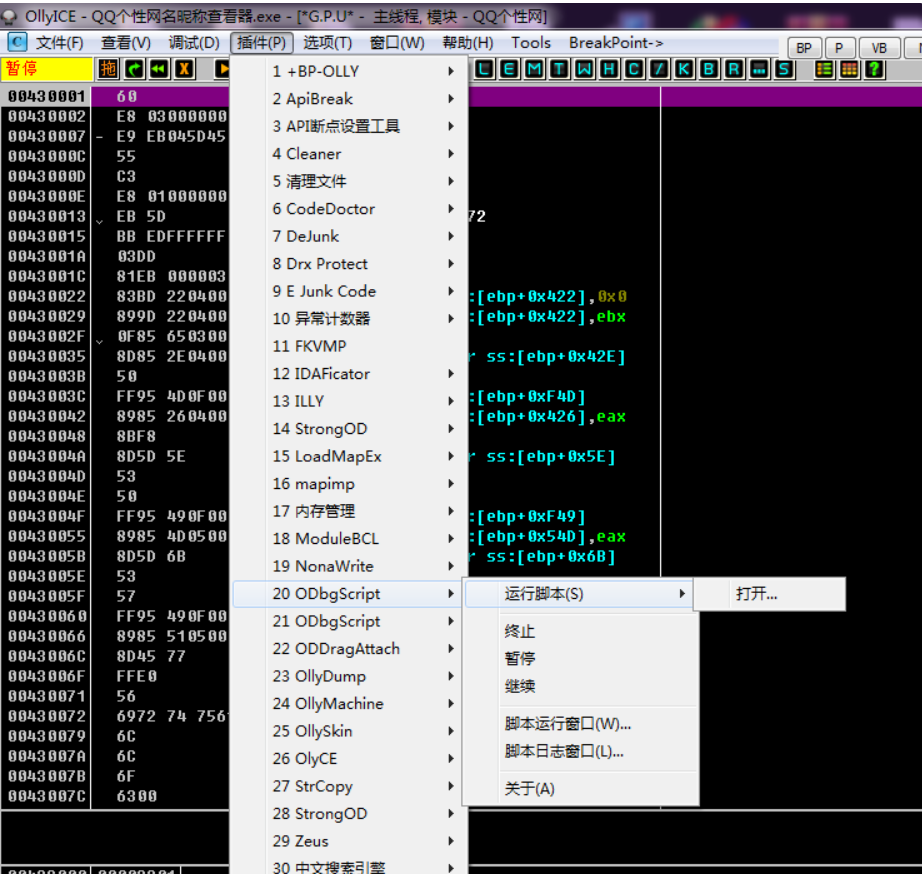Click the orange X close-program toolbar icon
The height and width of the screenshot is (874, 922).
(184, 69)
